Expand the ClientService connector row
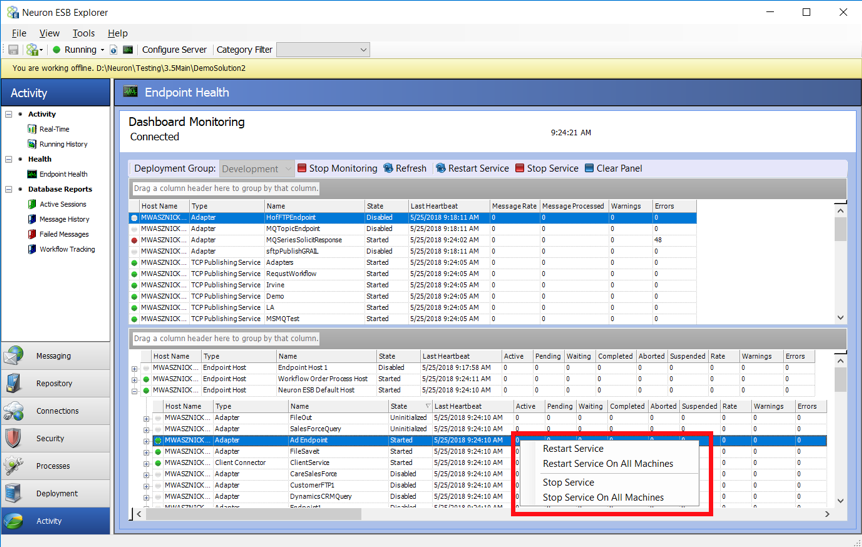 click(146, 463)
